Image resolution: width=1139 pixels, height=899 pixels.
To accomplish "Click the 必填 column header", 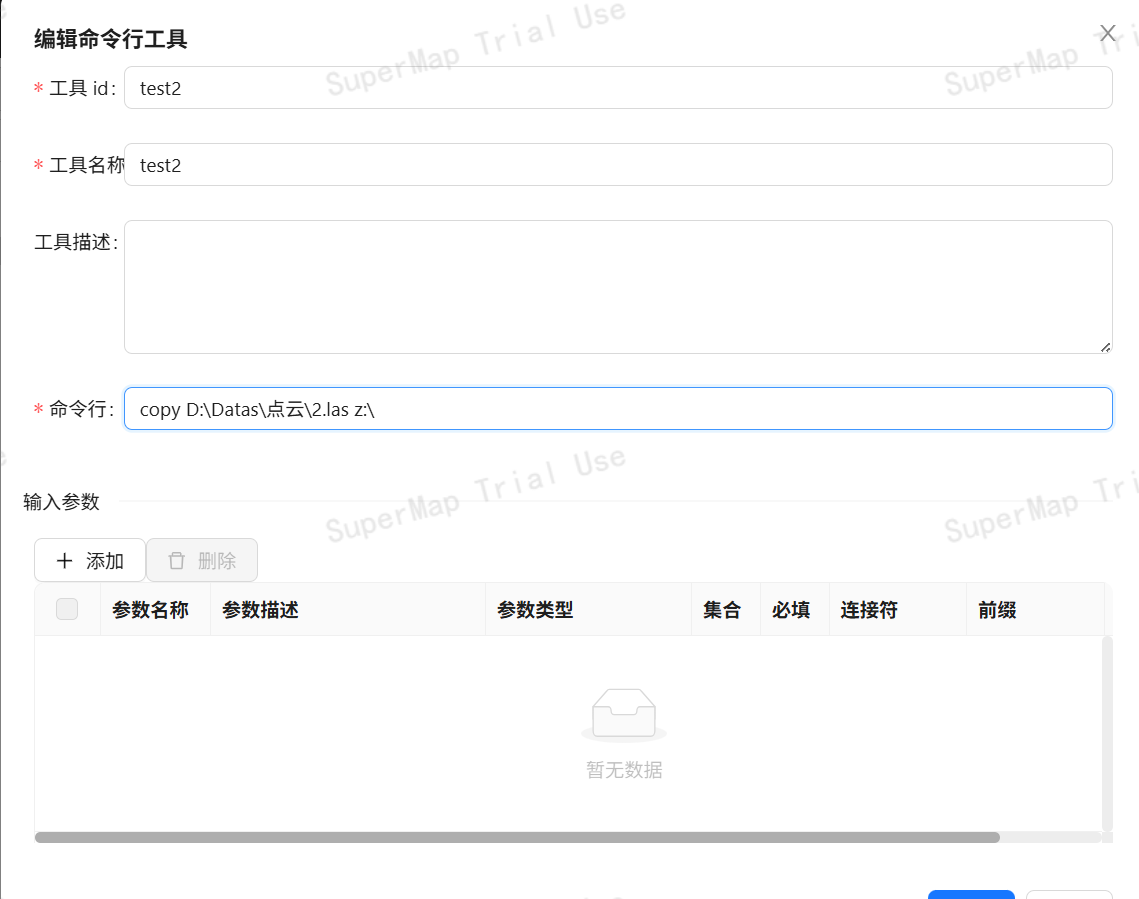I will pos(791,610).
